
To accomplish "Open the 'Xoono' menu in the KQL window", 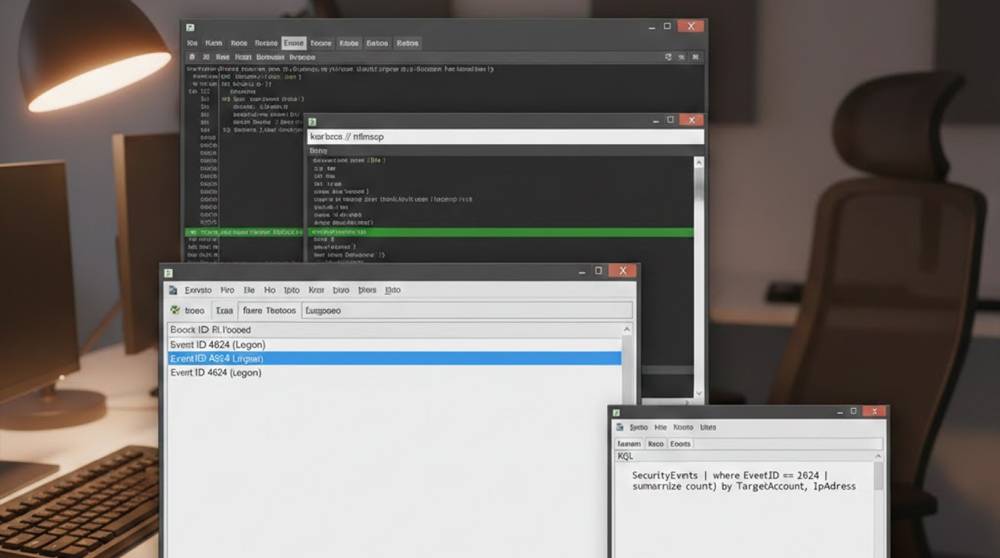I will pyautogui.click(x=683, y=427).
